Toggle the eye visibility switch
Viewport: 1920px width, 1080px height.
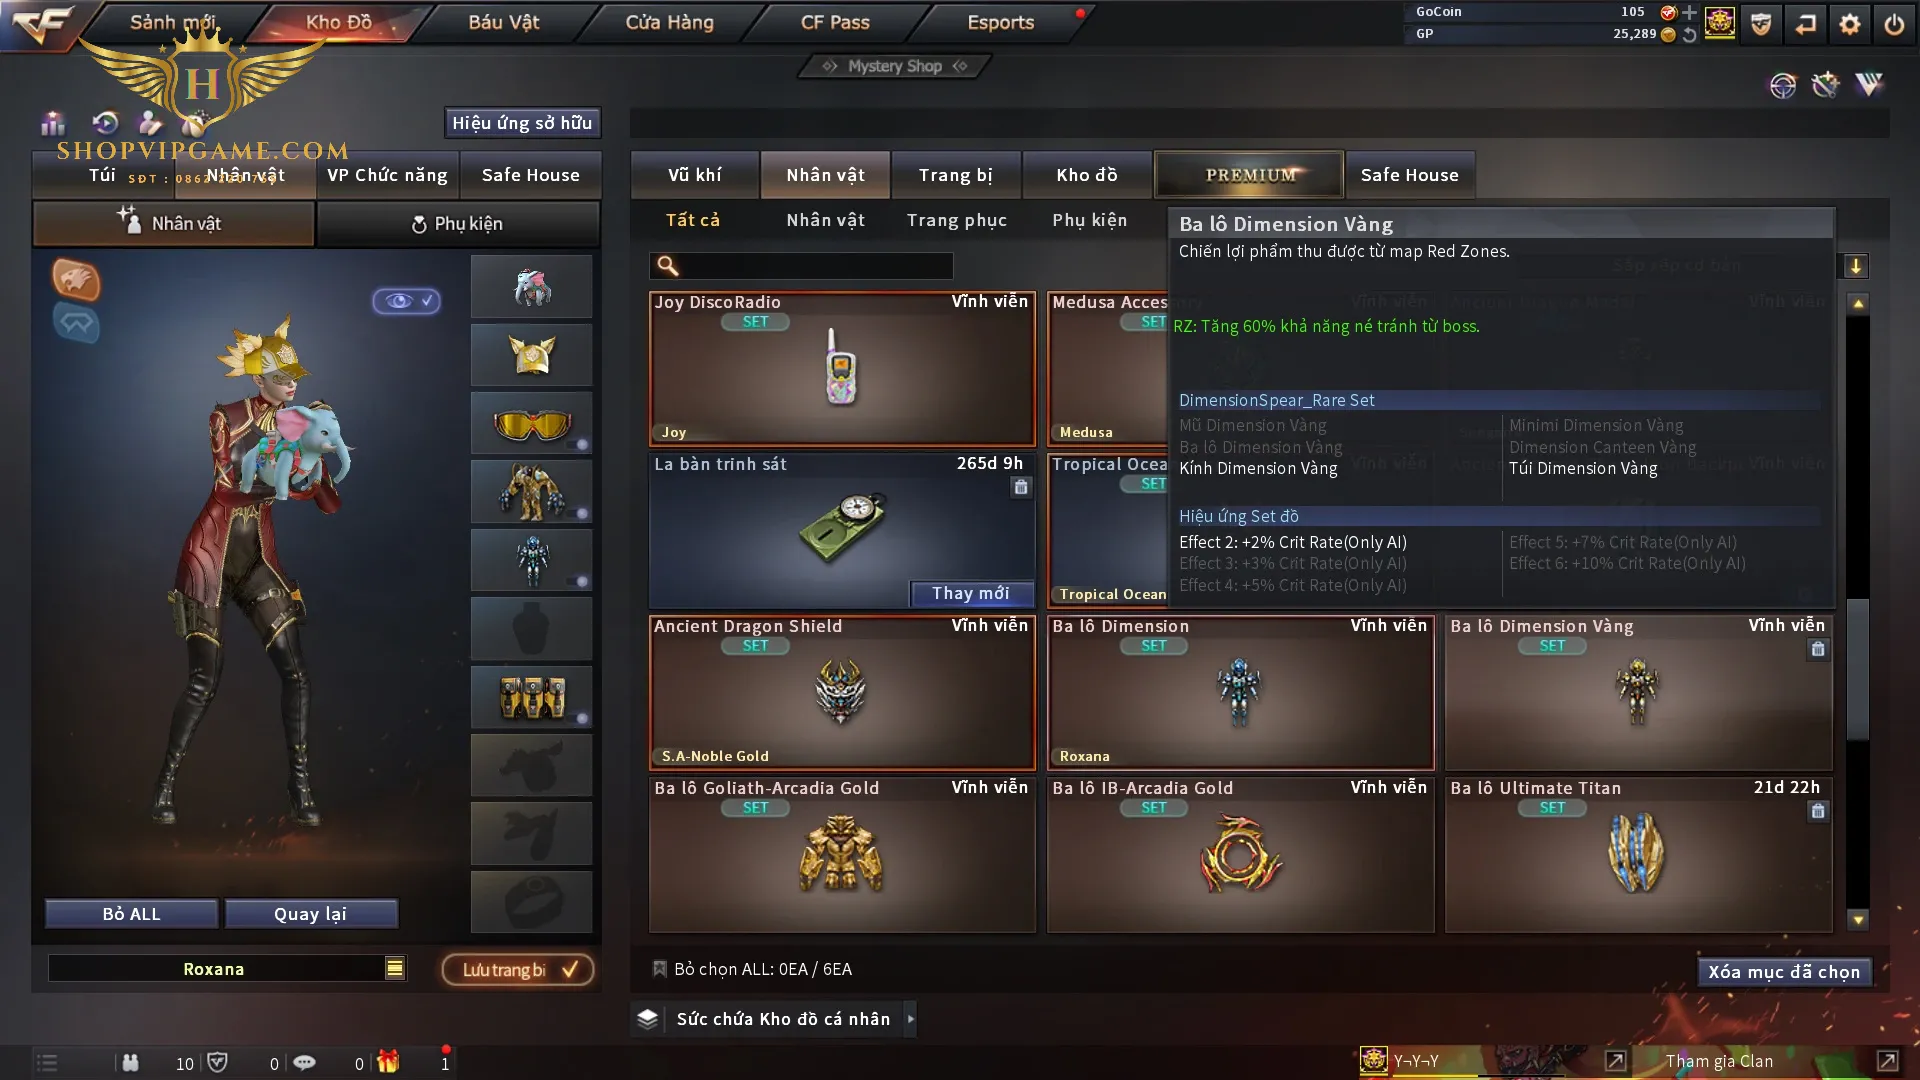(407, 300)
